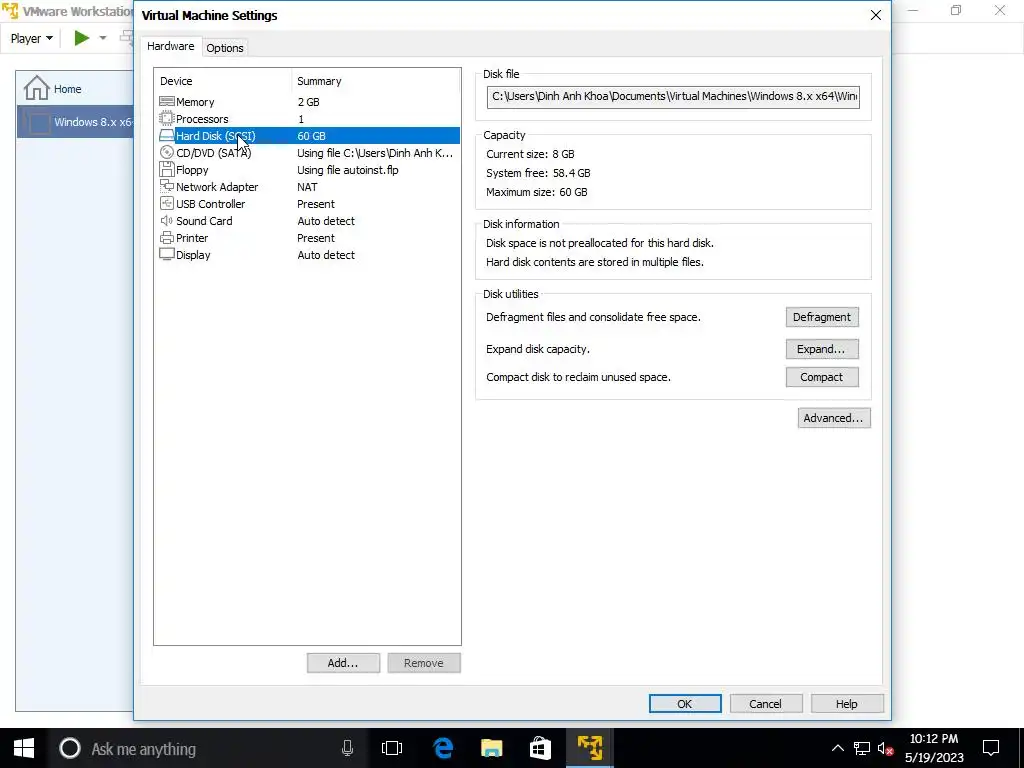This screenshot has width=1024, height=768.
Task: Open the Action Center notifications icon
Action: pos(991,748)
